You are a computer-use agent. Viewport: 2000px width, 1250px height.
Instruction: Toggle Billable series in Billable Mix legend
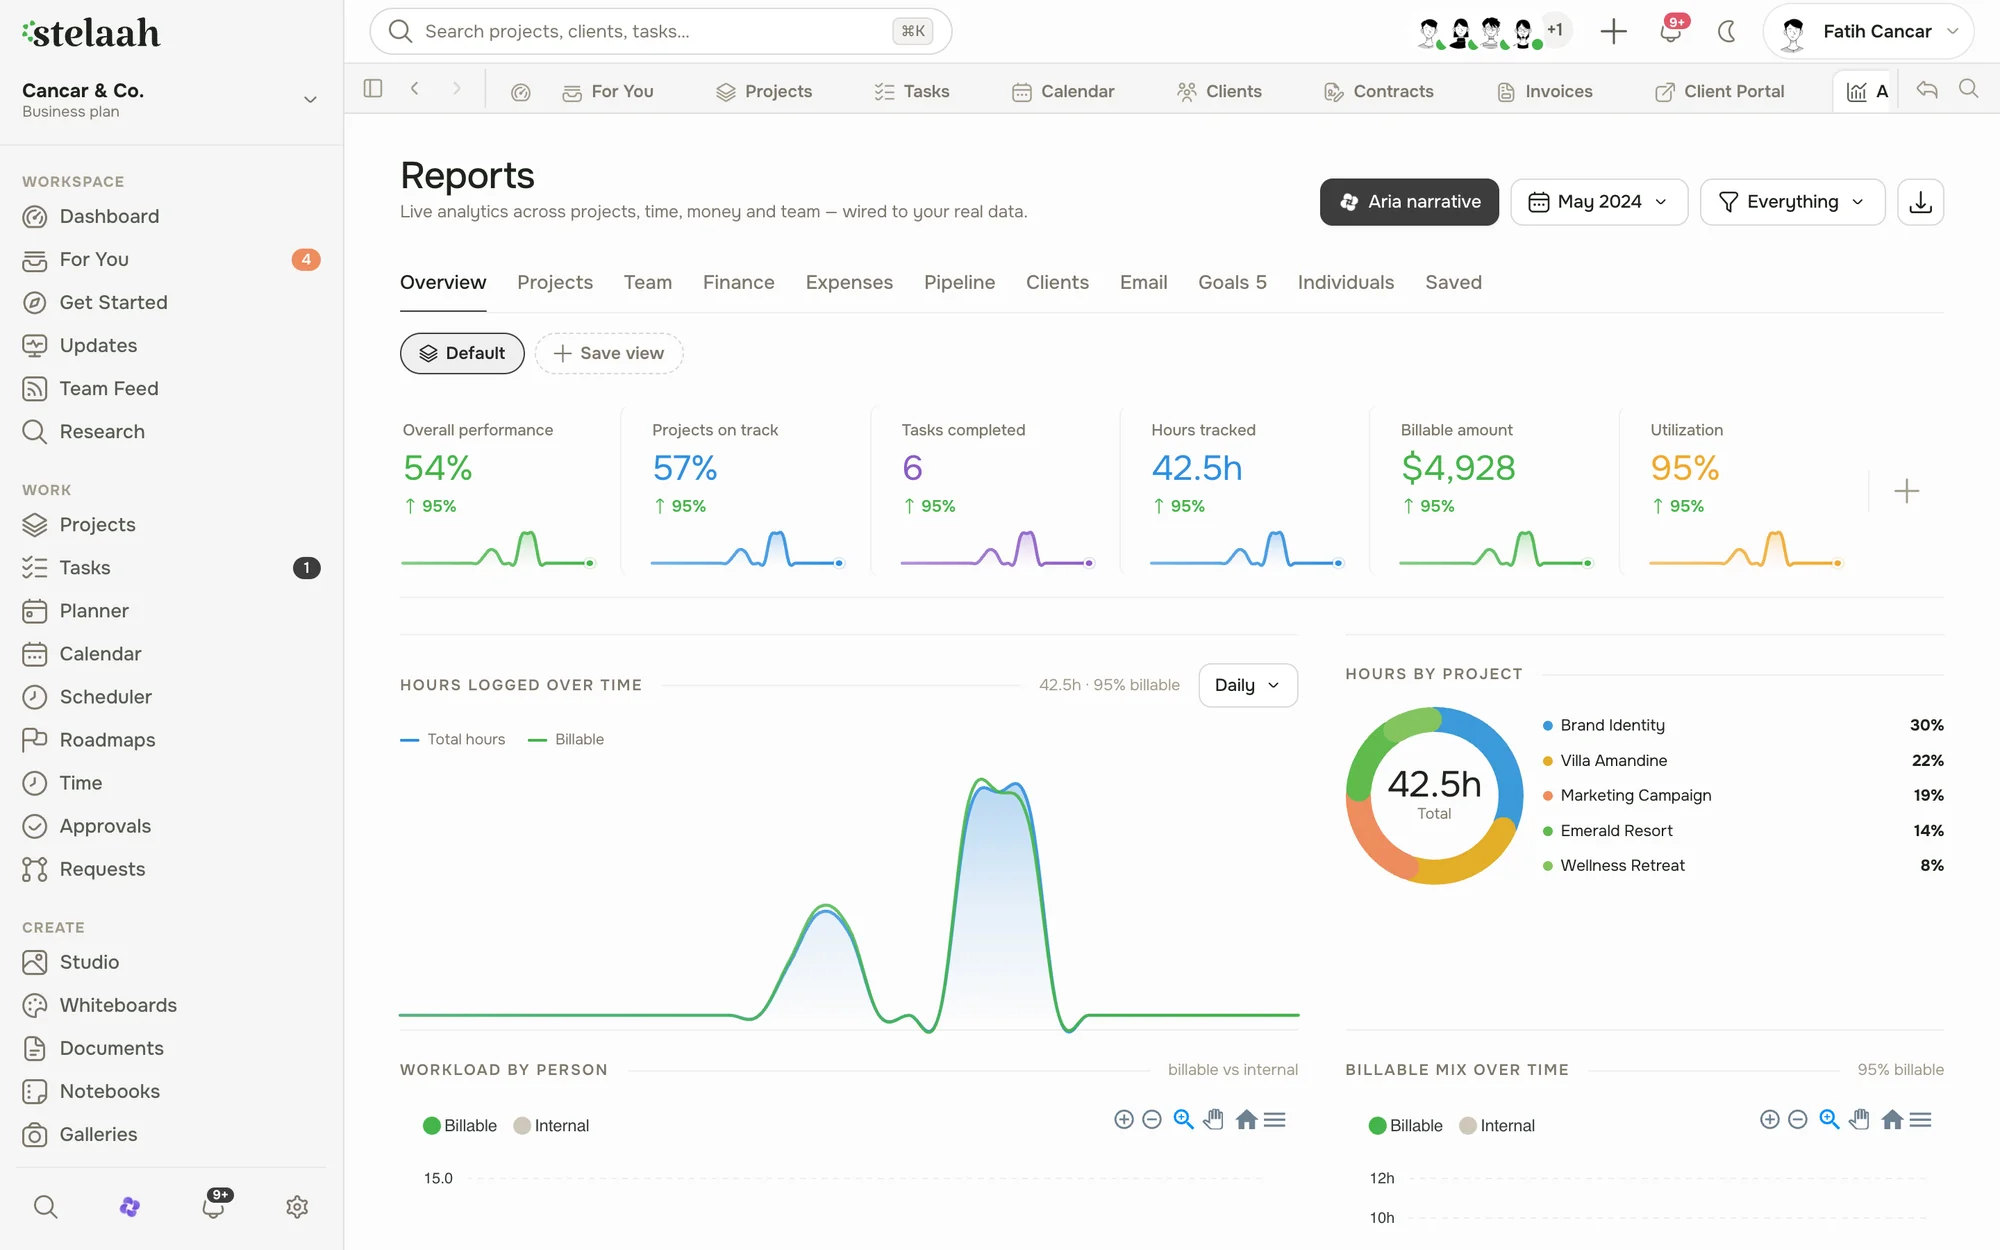[x=1406, y=1126]
